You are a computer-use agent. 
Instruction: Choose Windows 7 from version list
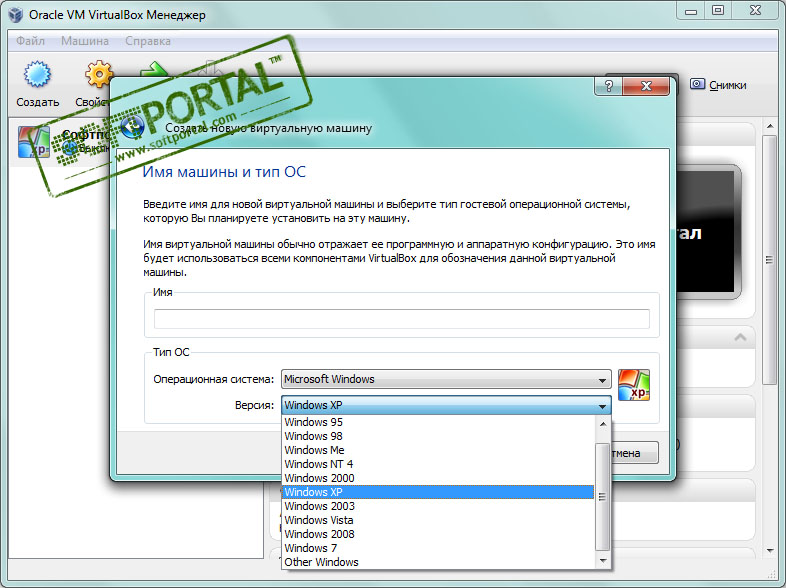pyautogui.click(x=438, y=548)
